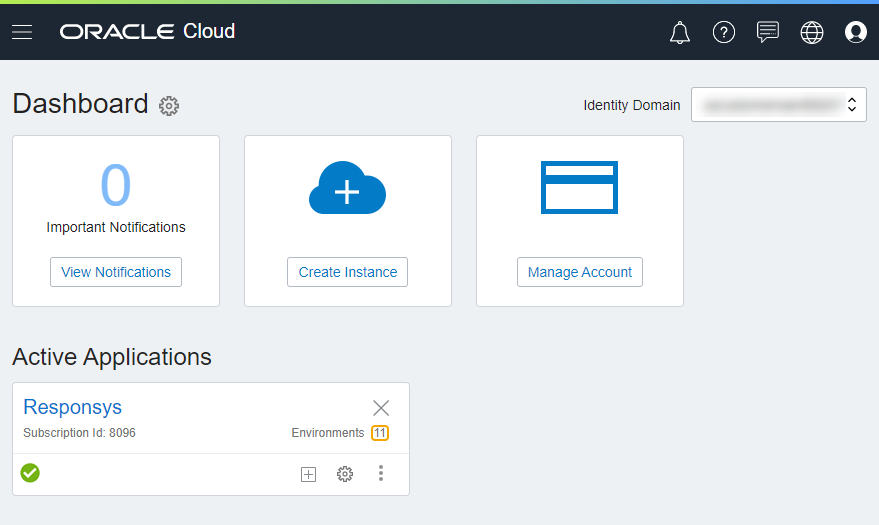Click the Environments count badge 11

(380, 433)
